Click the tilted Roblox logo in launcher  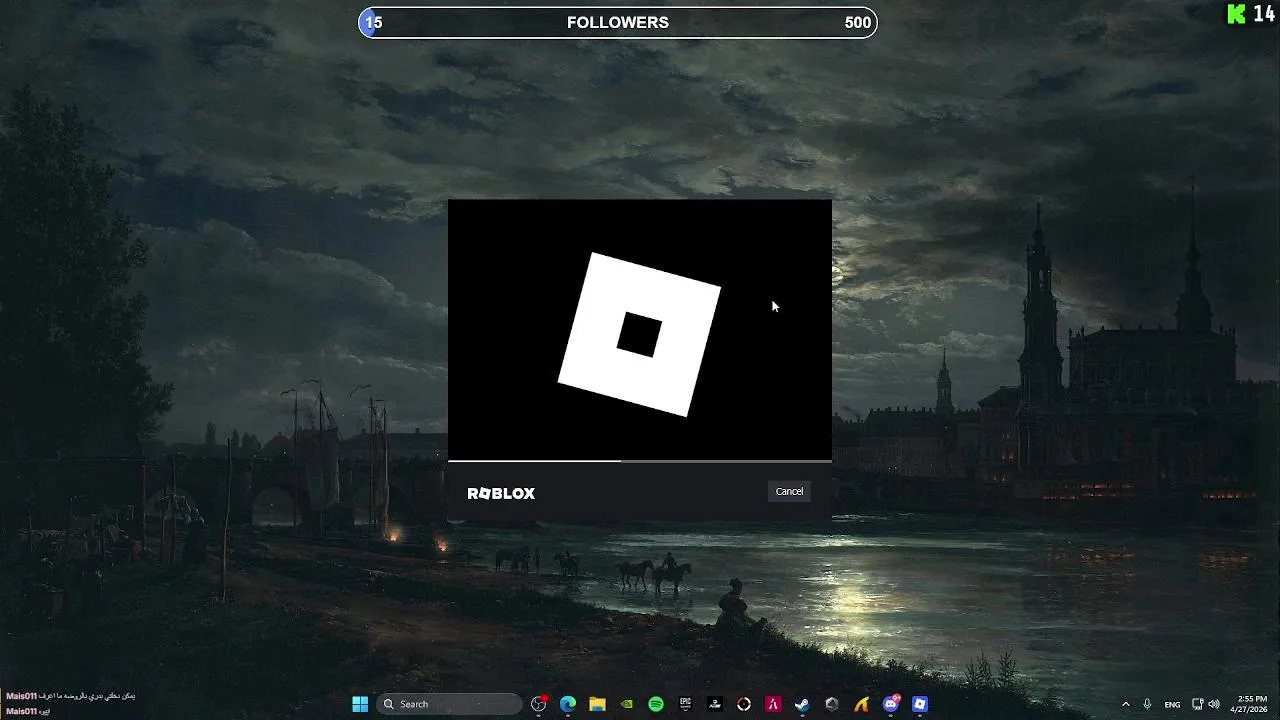(639, 334)
